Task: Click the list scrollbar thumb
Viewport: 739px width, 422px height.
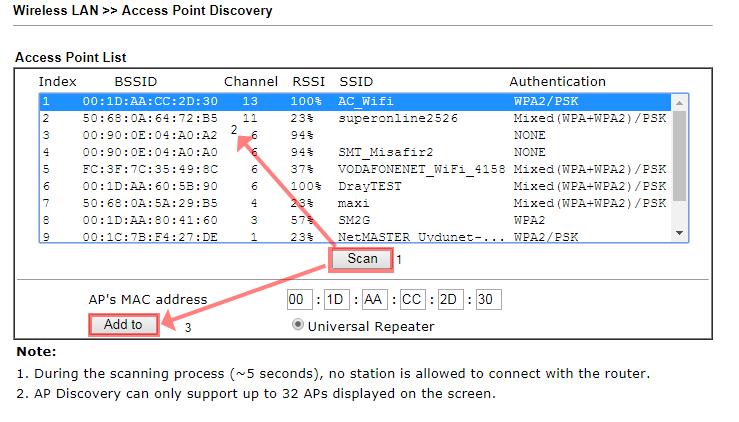Action: 680,155
